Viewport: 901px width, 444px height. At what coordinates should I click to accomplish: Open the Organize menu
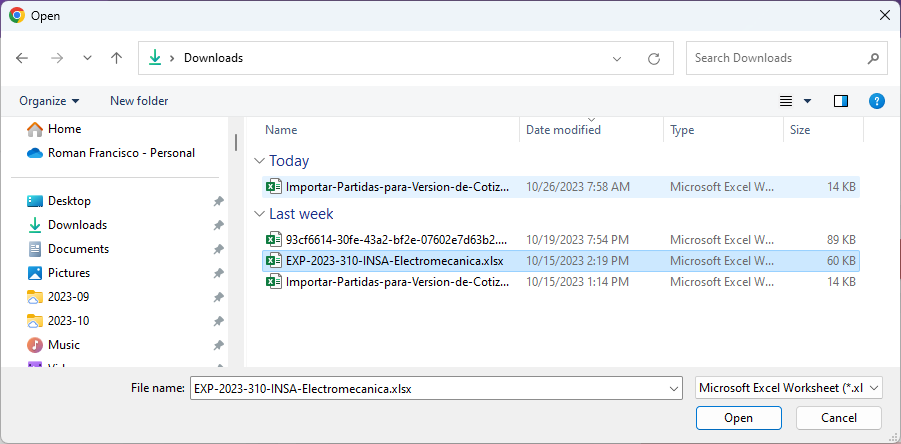(x=48, y=101)
